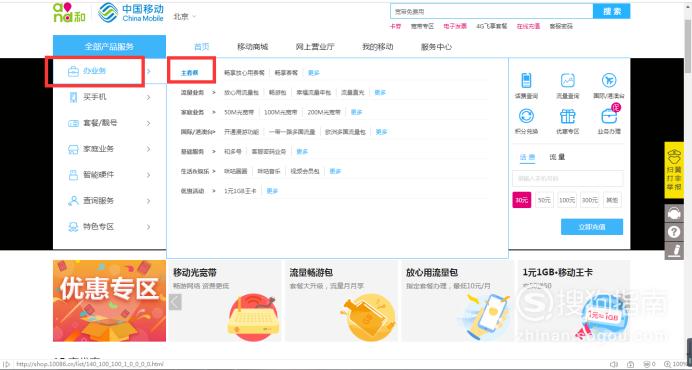Expand the 办业务 sidebar category arrow
Image resolution: width=692 pixels, height=370 pixels.
pyautogui.click(x=149, y=71)
